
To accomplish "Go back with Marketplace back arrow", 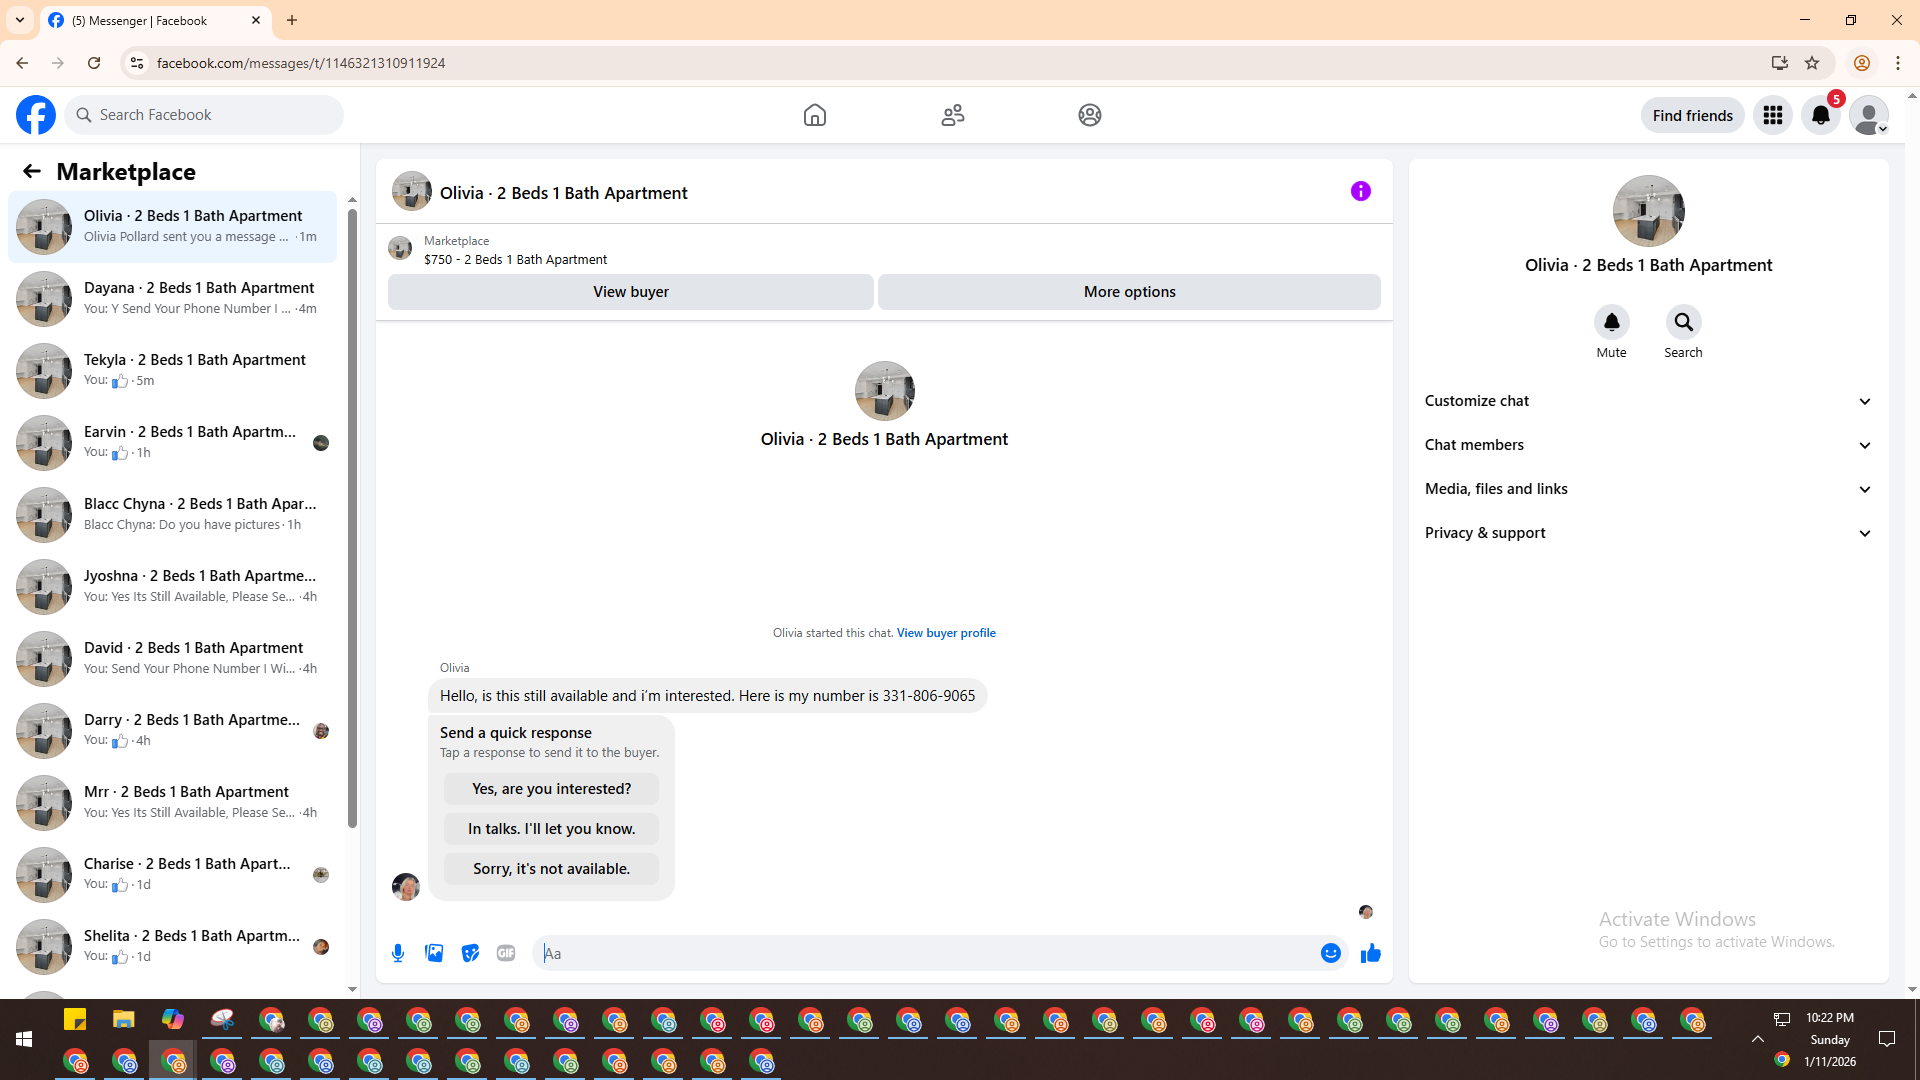I will click(x=32, y=171).
